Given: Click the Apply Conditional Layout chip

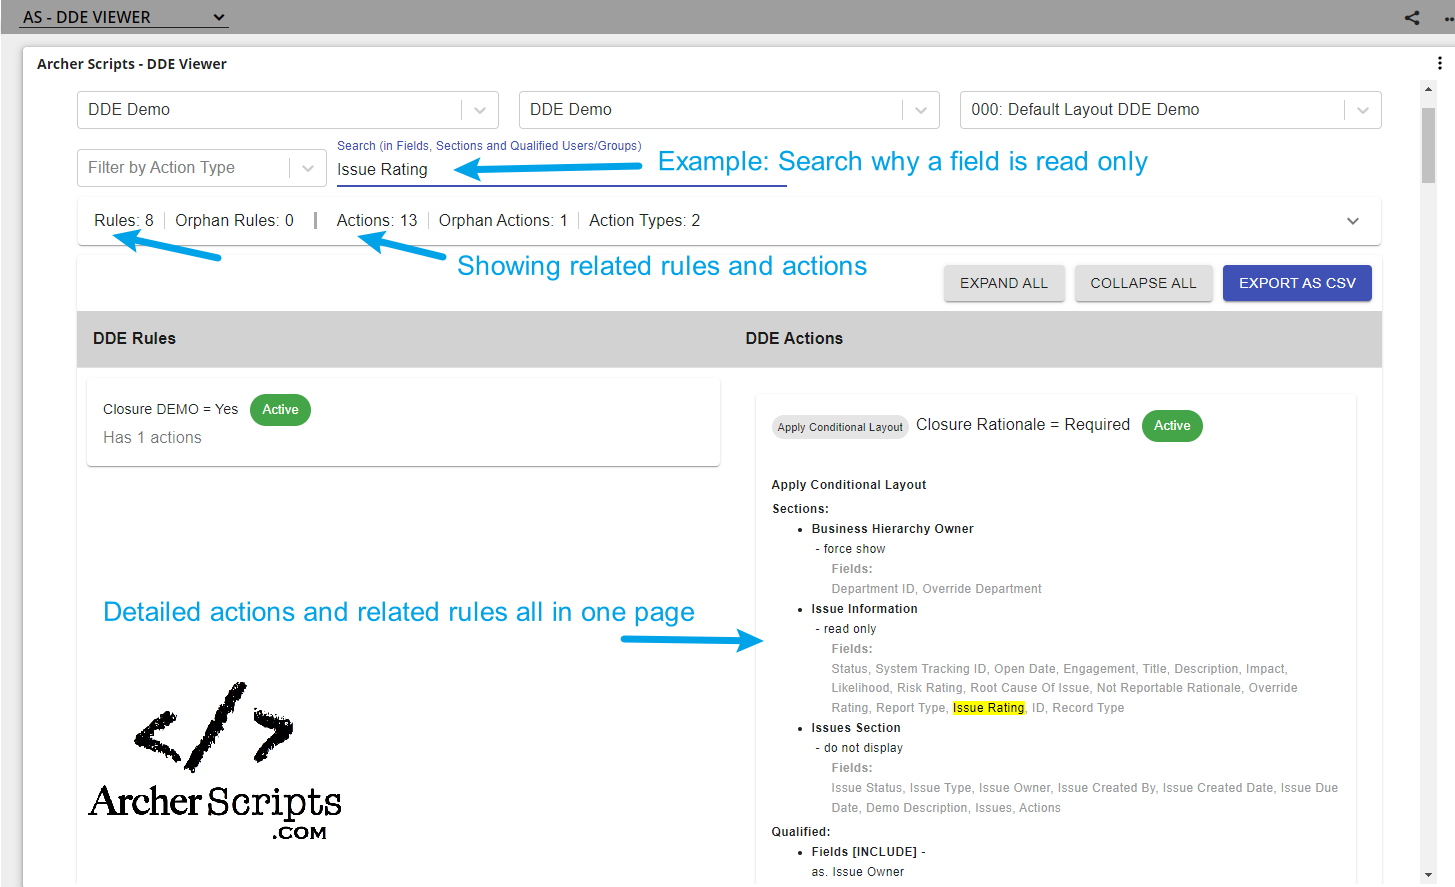Looking at the screenshot, I should [x=840, y=427].
